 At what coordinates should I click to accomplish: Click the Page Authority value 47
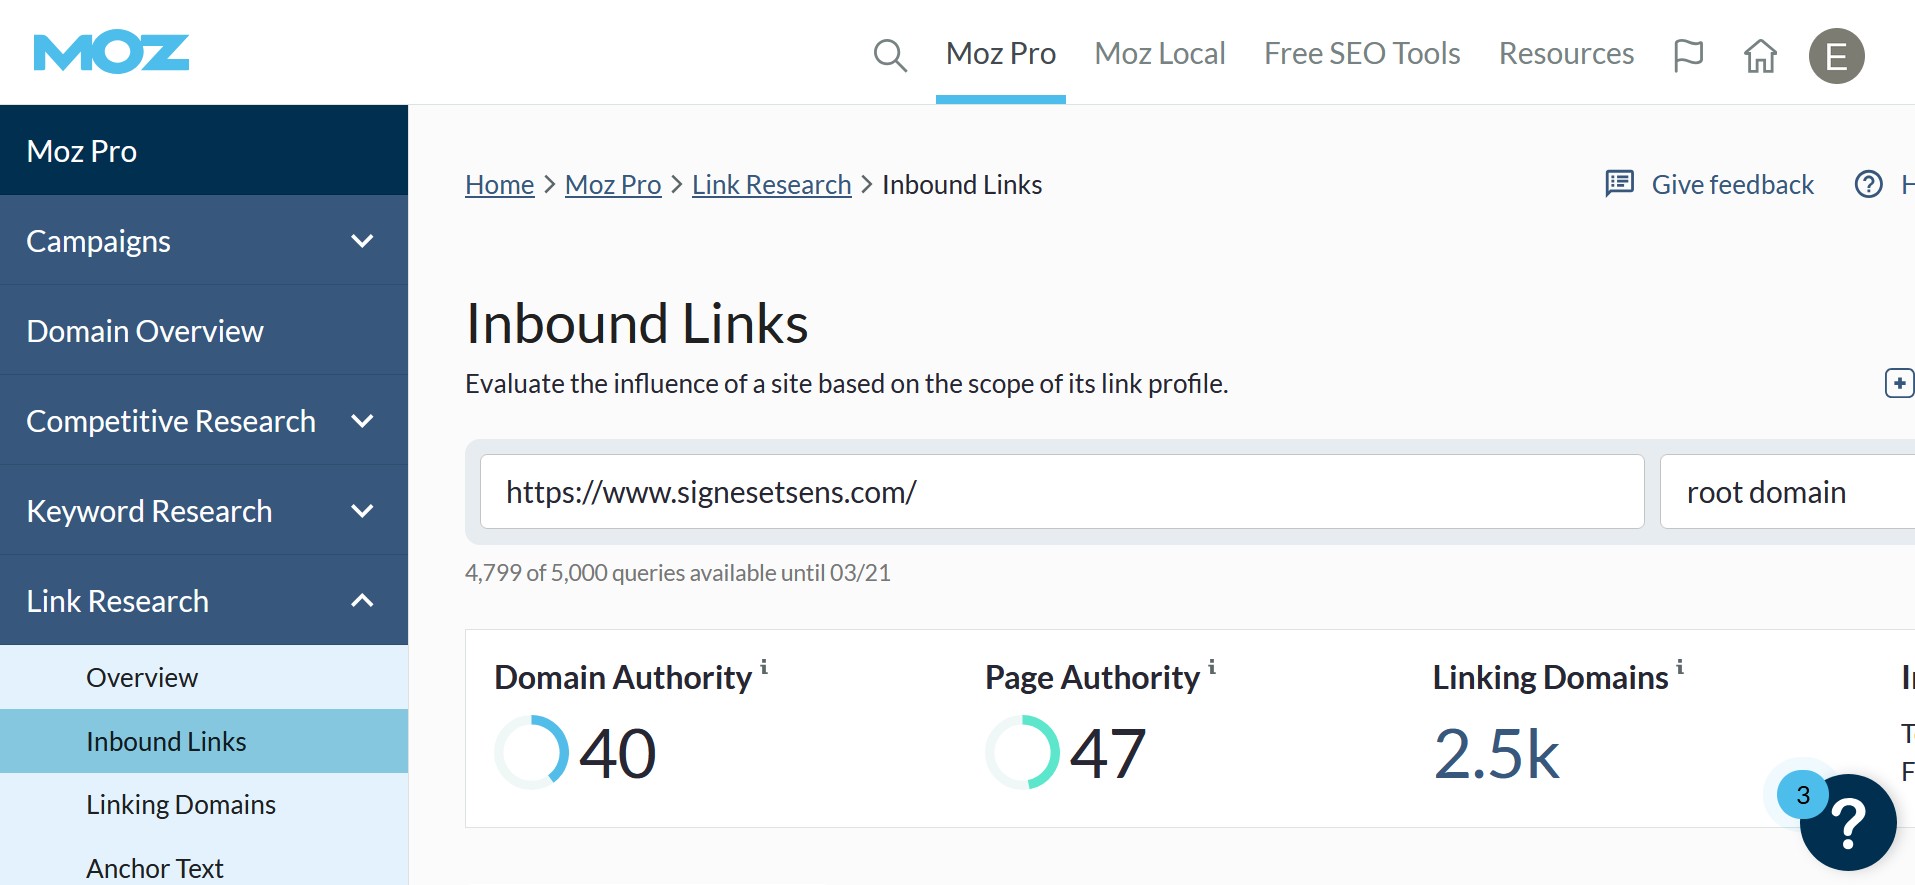[1108, 753]
